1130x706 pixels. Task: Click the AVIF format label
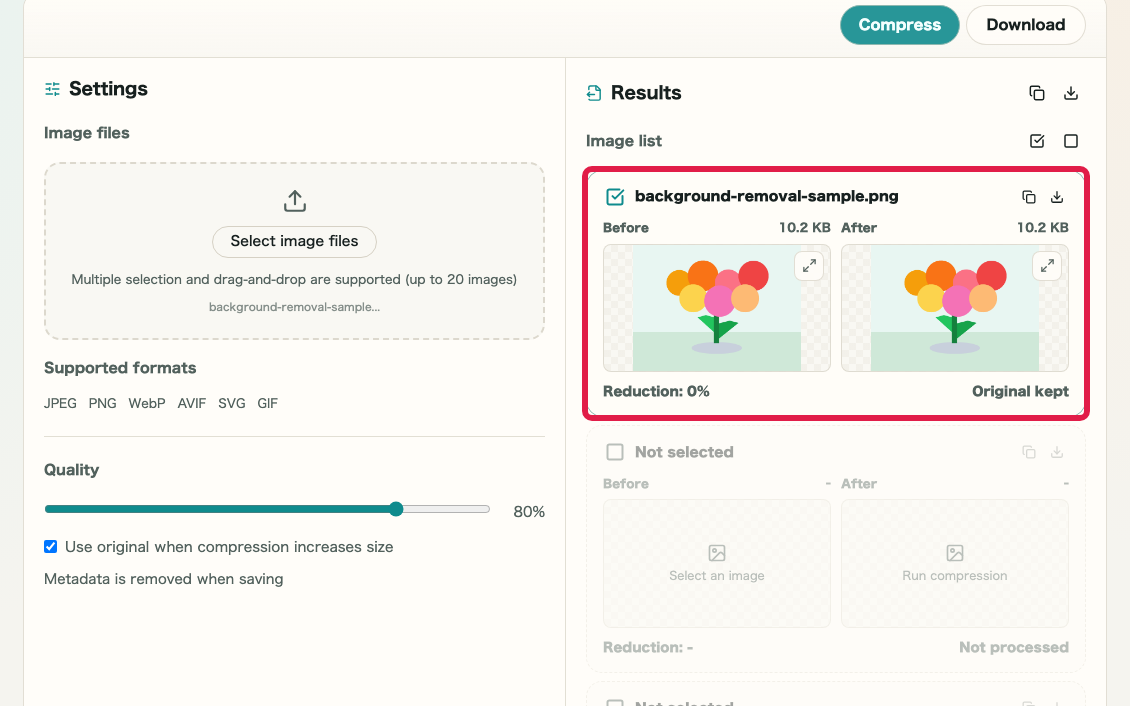(192, 403)
